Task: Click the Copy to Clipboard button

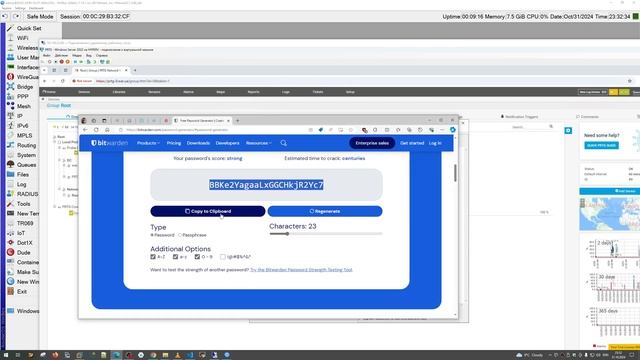Action: coord(208,211)
